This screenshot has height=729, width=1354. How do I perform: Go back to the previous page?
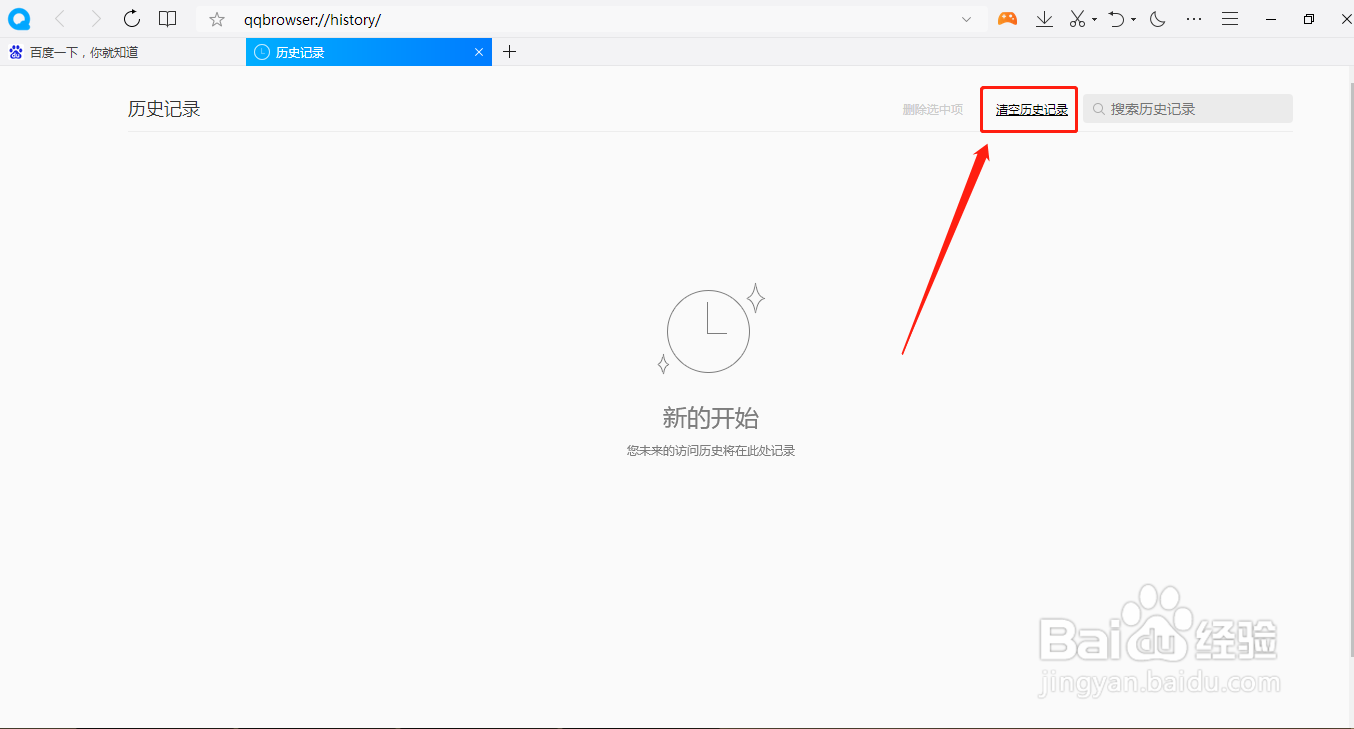click(x=59, y=19)
